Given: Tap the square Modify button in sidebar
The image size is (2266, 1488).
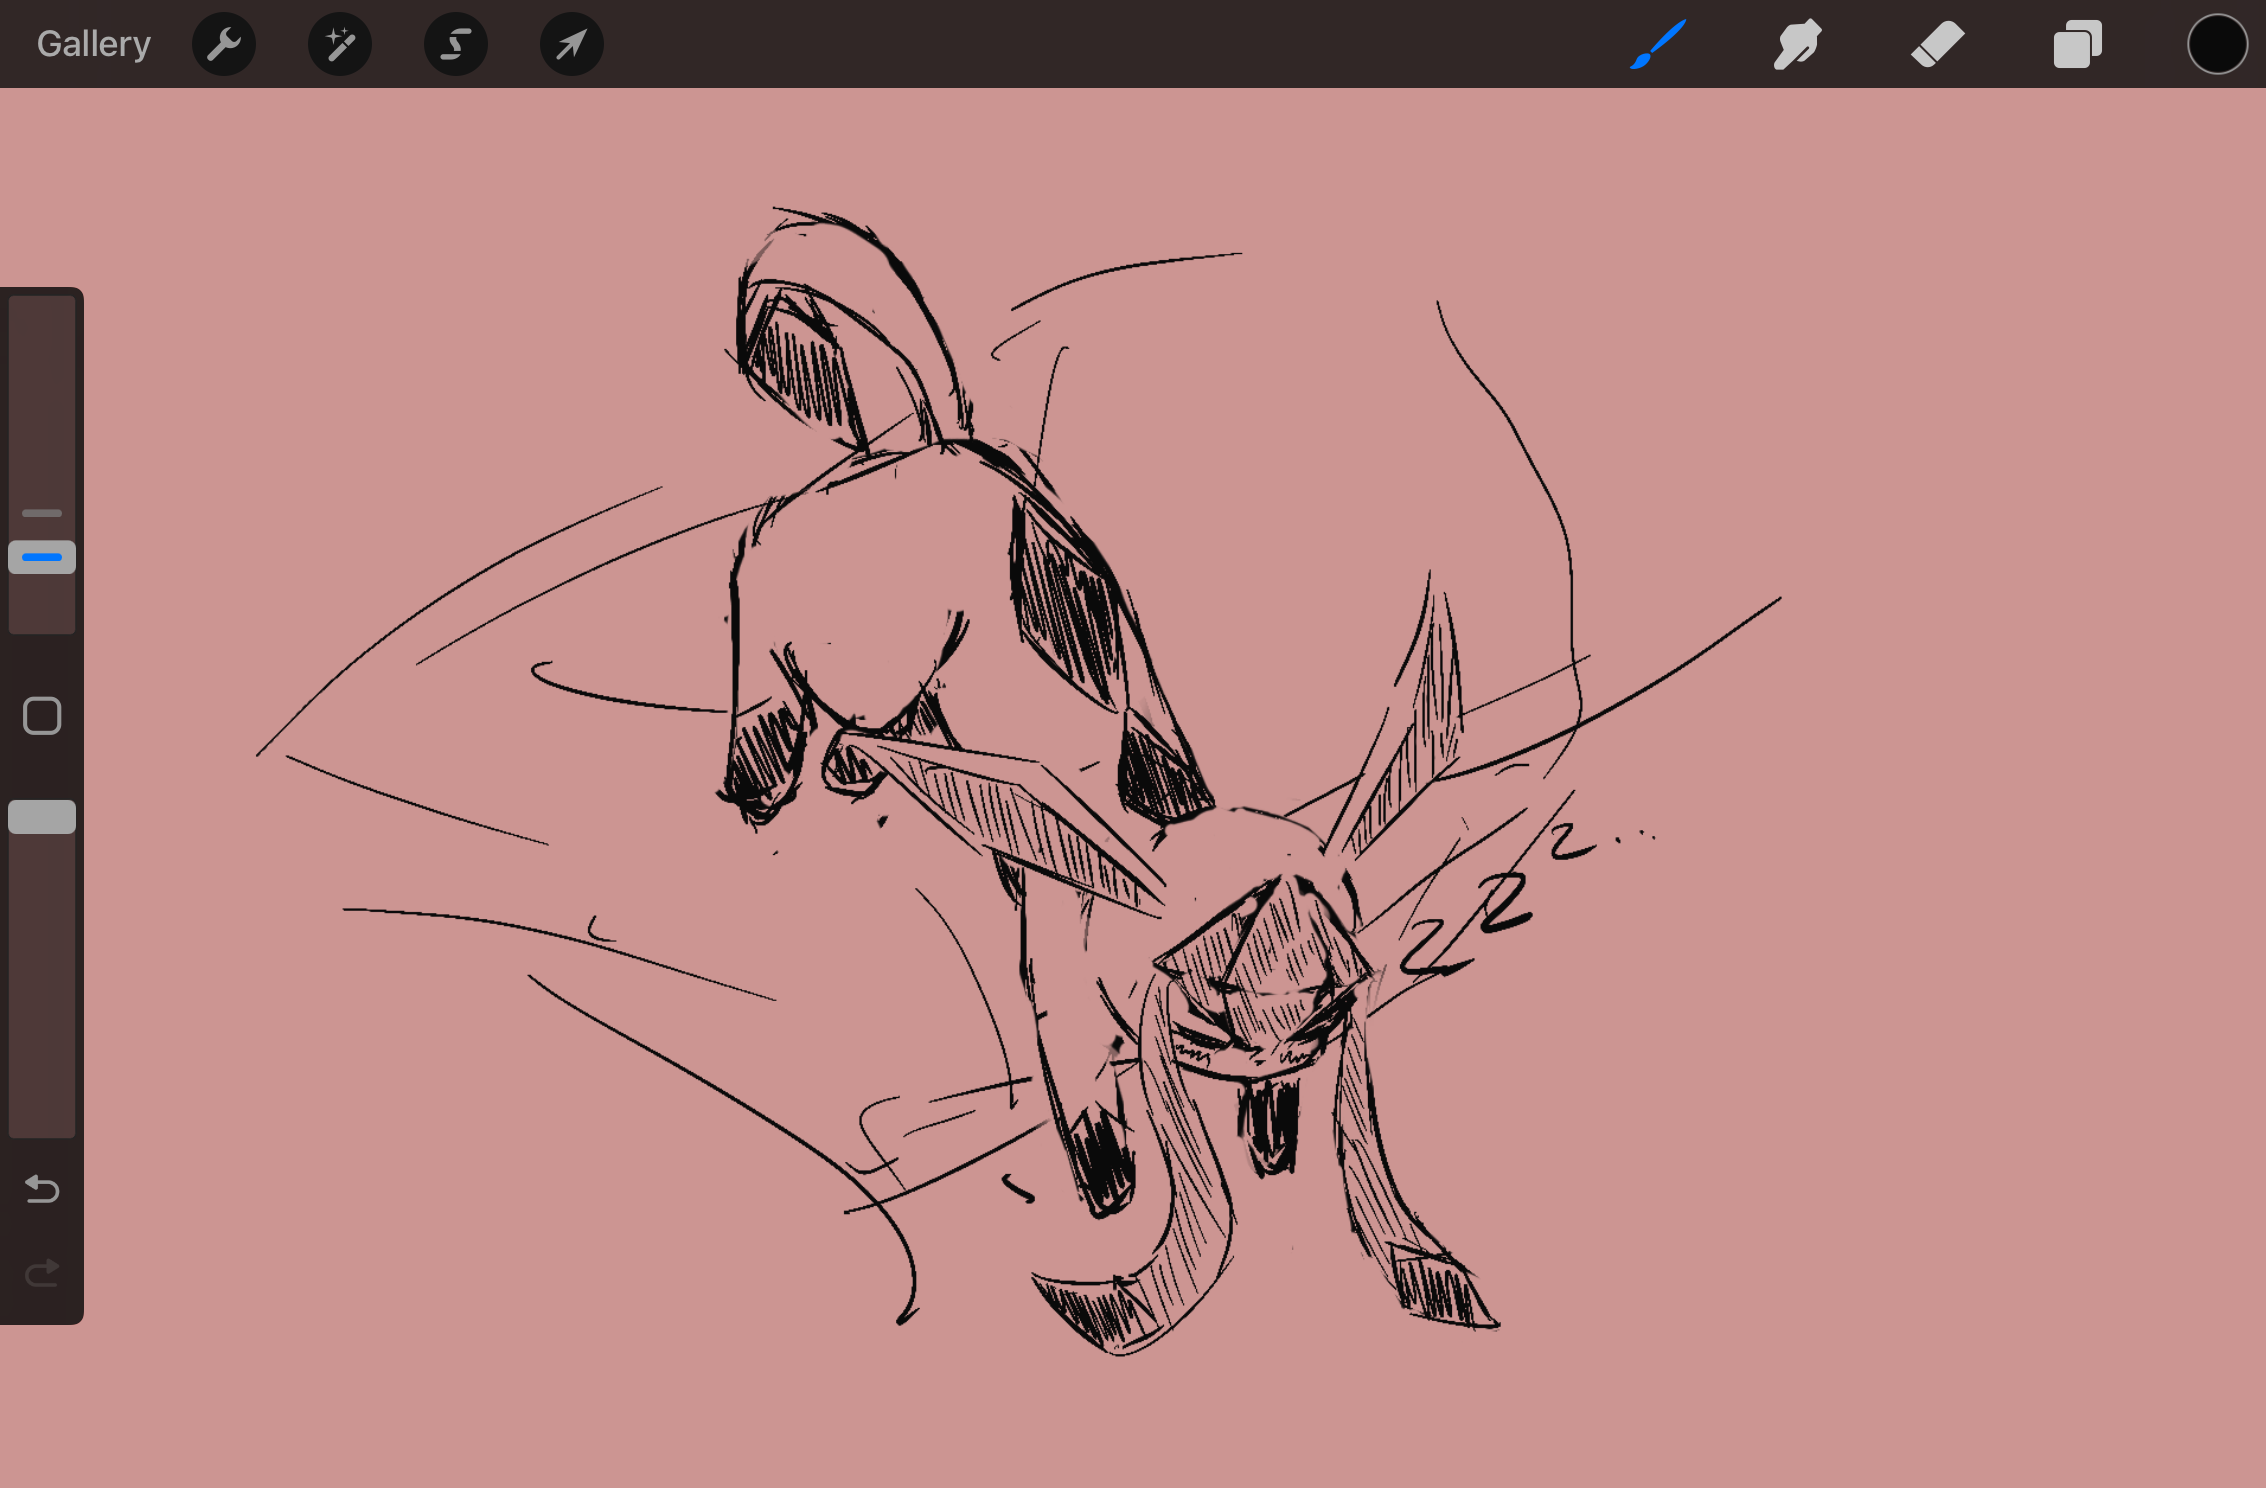Looking at the screenshot, I should pyautogui.click(x=42, y=716).
